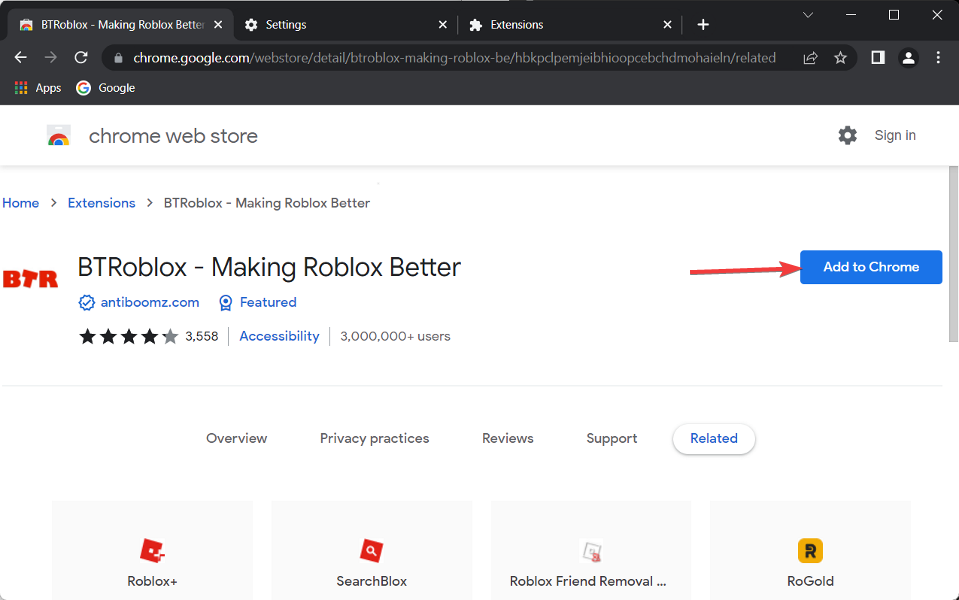Click the 3,558 ratings count
The width and height of the screenshot is (959, 600).
point(202,336)
